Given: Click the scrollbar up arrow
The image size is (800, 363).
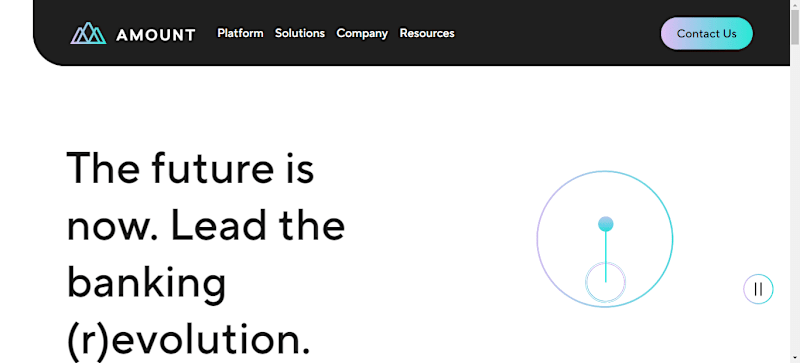Looking at the screenshot, I should click(795, 4).
